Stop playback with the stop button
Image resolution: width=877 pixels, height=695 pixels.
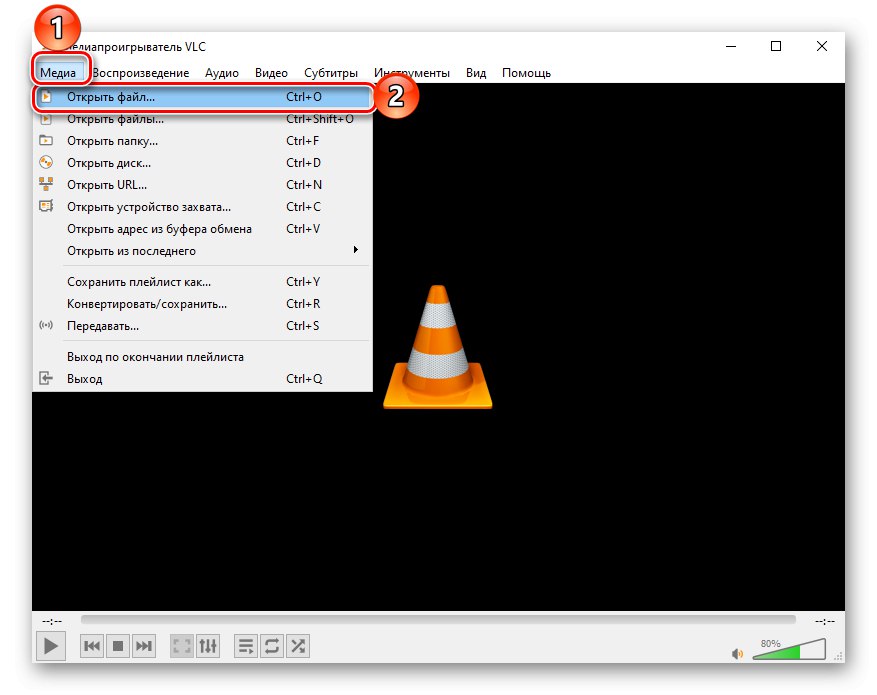[118, 646]
